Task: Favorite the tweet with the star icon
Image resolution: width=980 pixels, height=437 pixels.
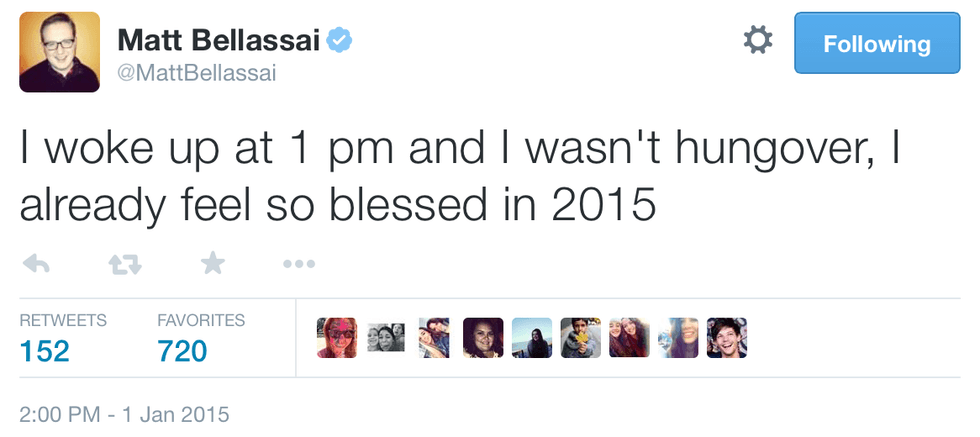Action: pyautogui.click(x=212, y=264)
